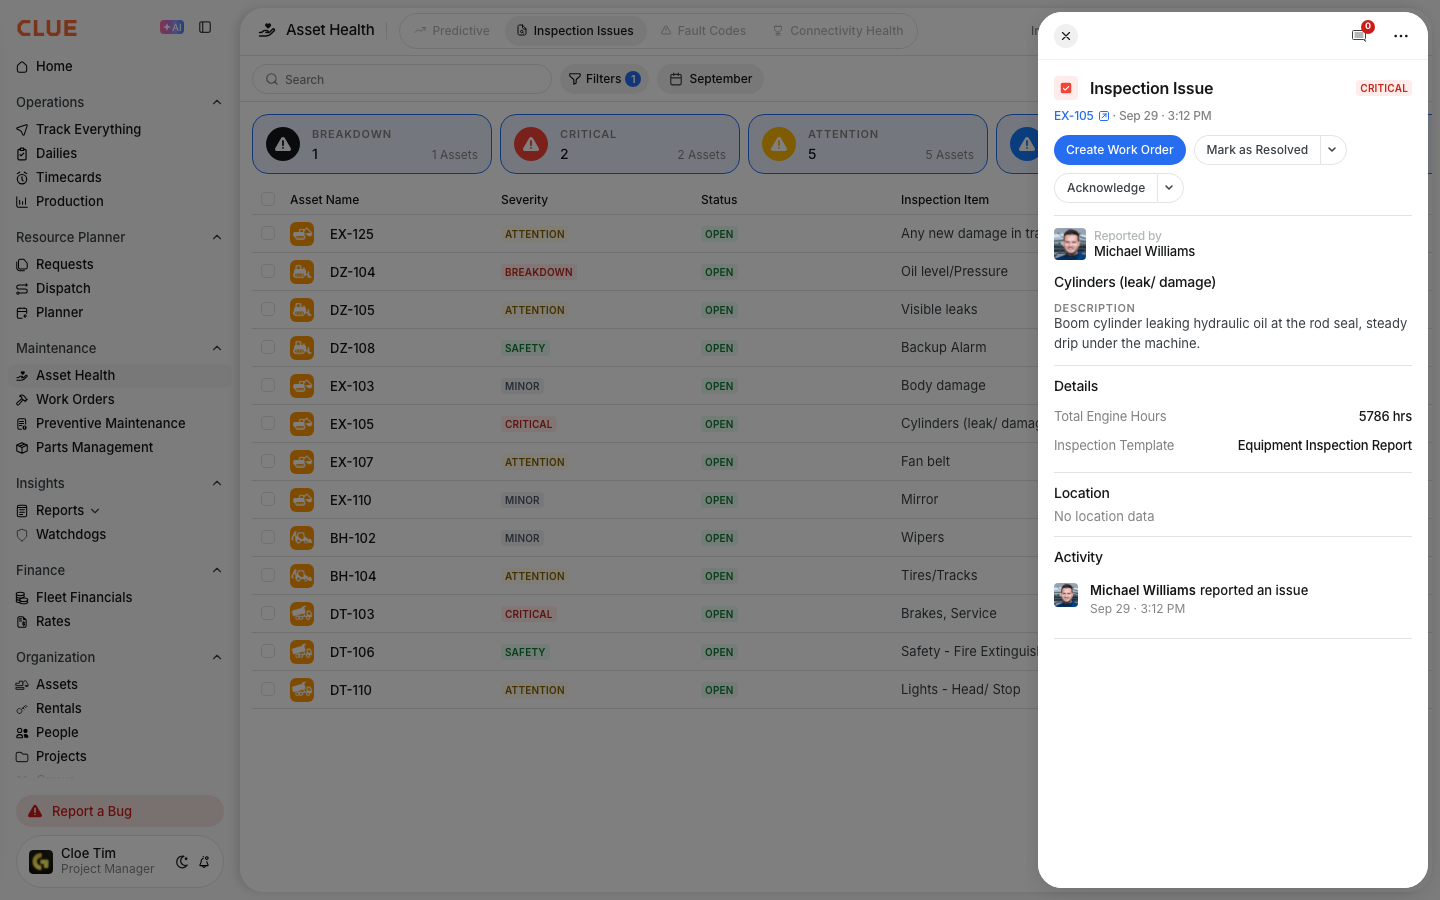Viewport: 1440px width, 900px height.
Task: Expand the Reports submenu chevron
Action: pos(95,511)
